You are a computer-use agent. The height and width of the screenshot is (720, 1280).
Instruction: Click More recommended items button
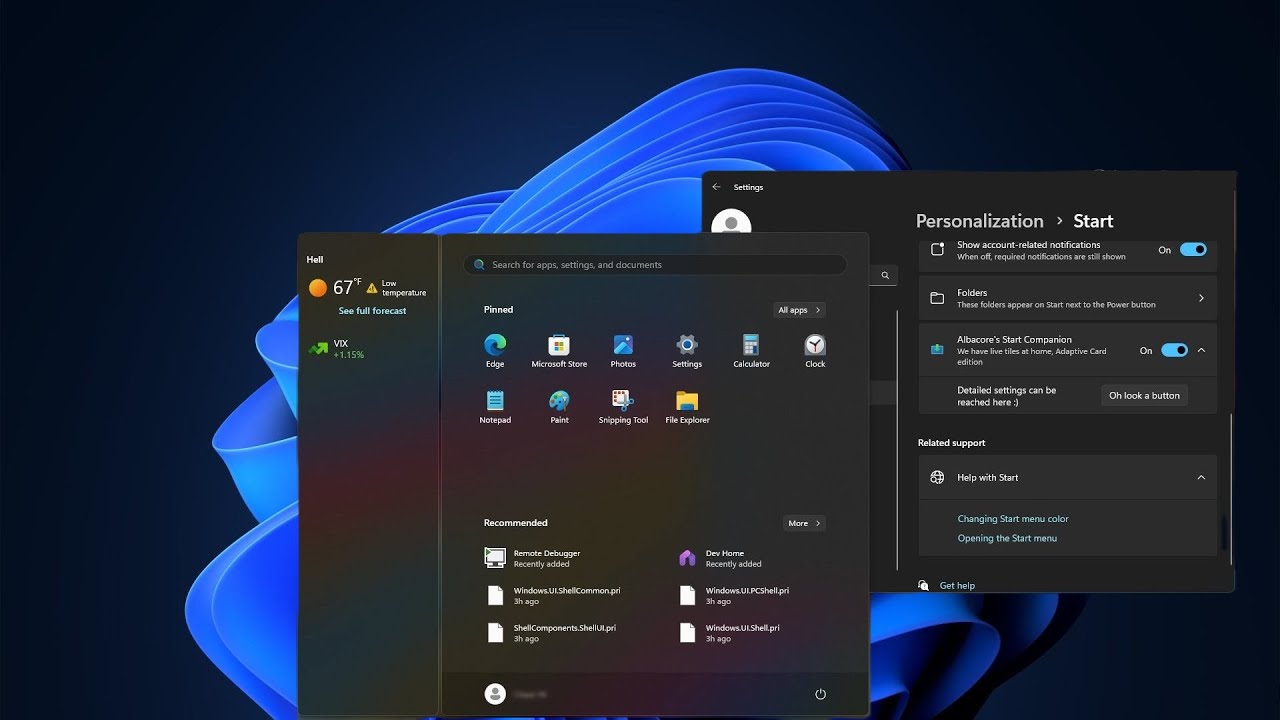click(804, 523)
